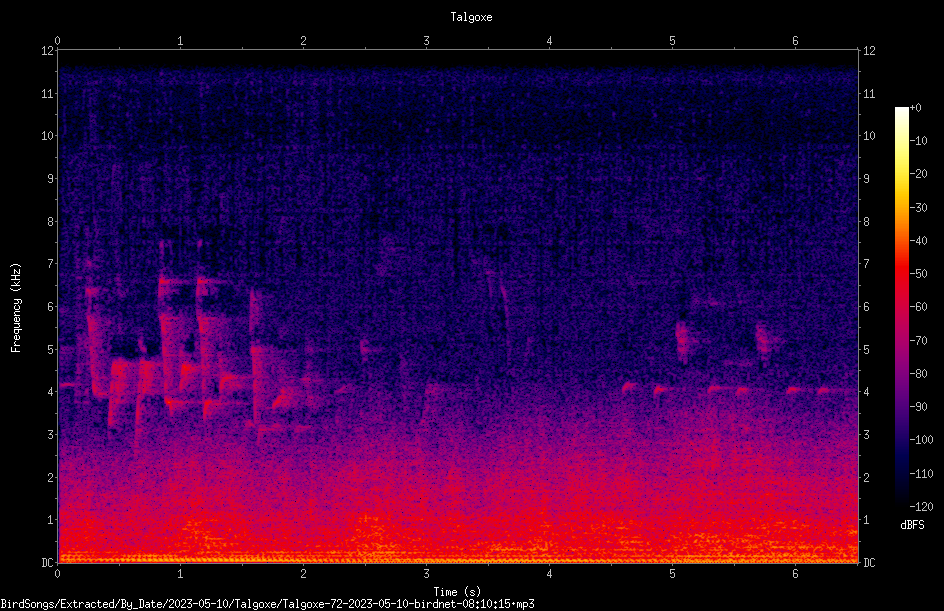Click the Talgoxe title text
944x611 pixels.
[471, 17]
